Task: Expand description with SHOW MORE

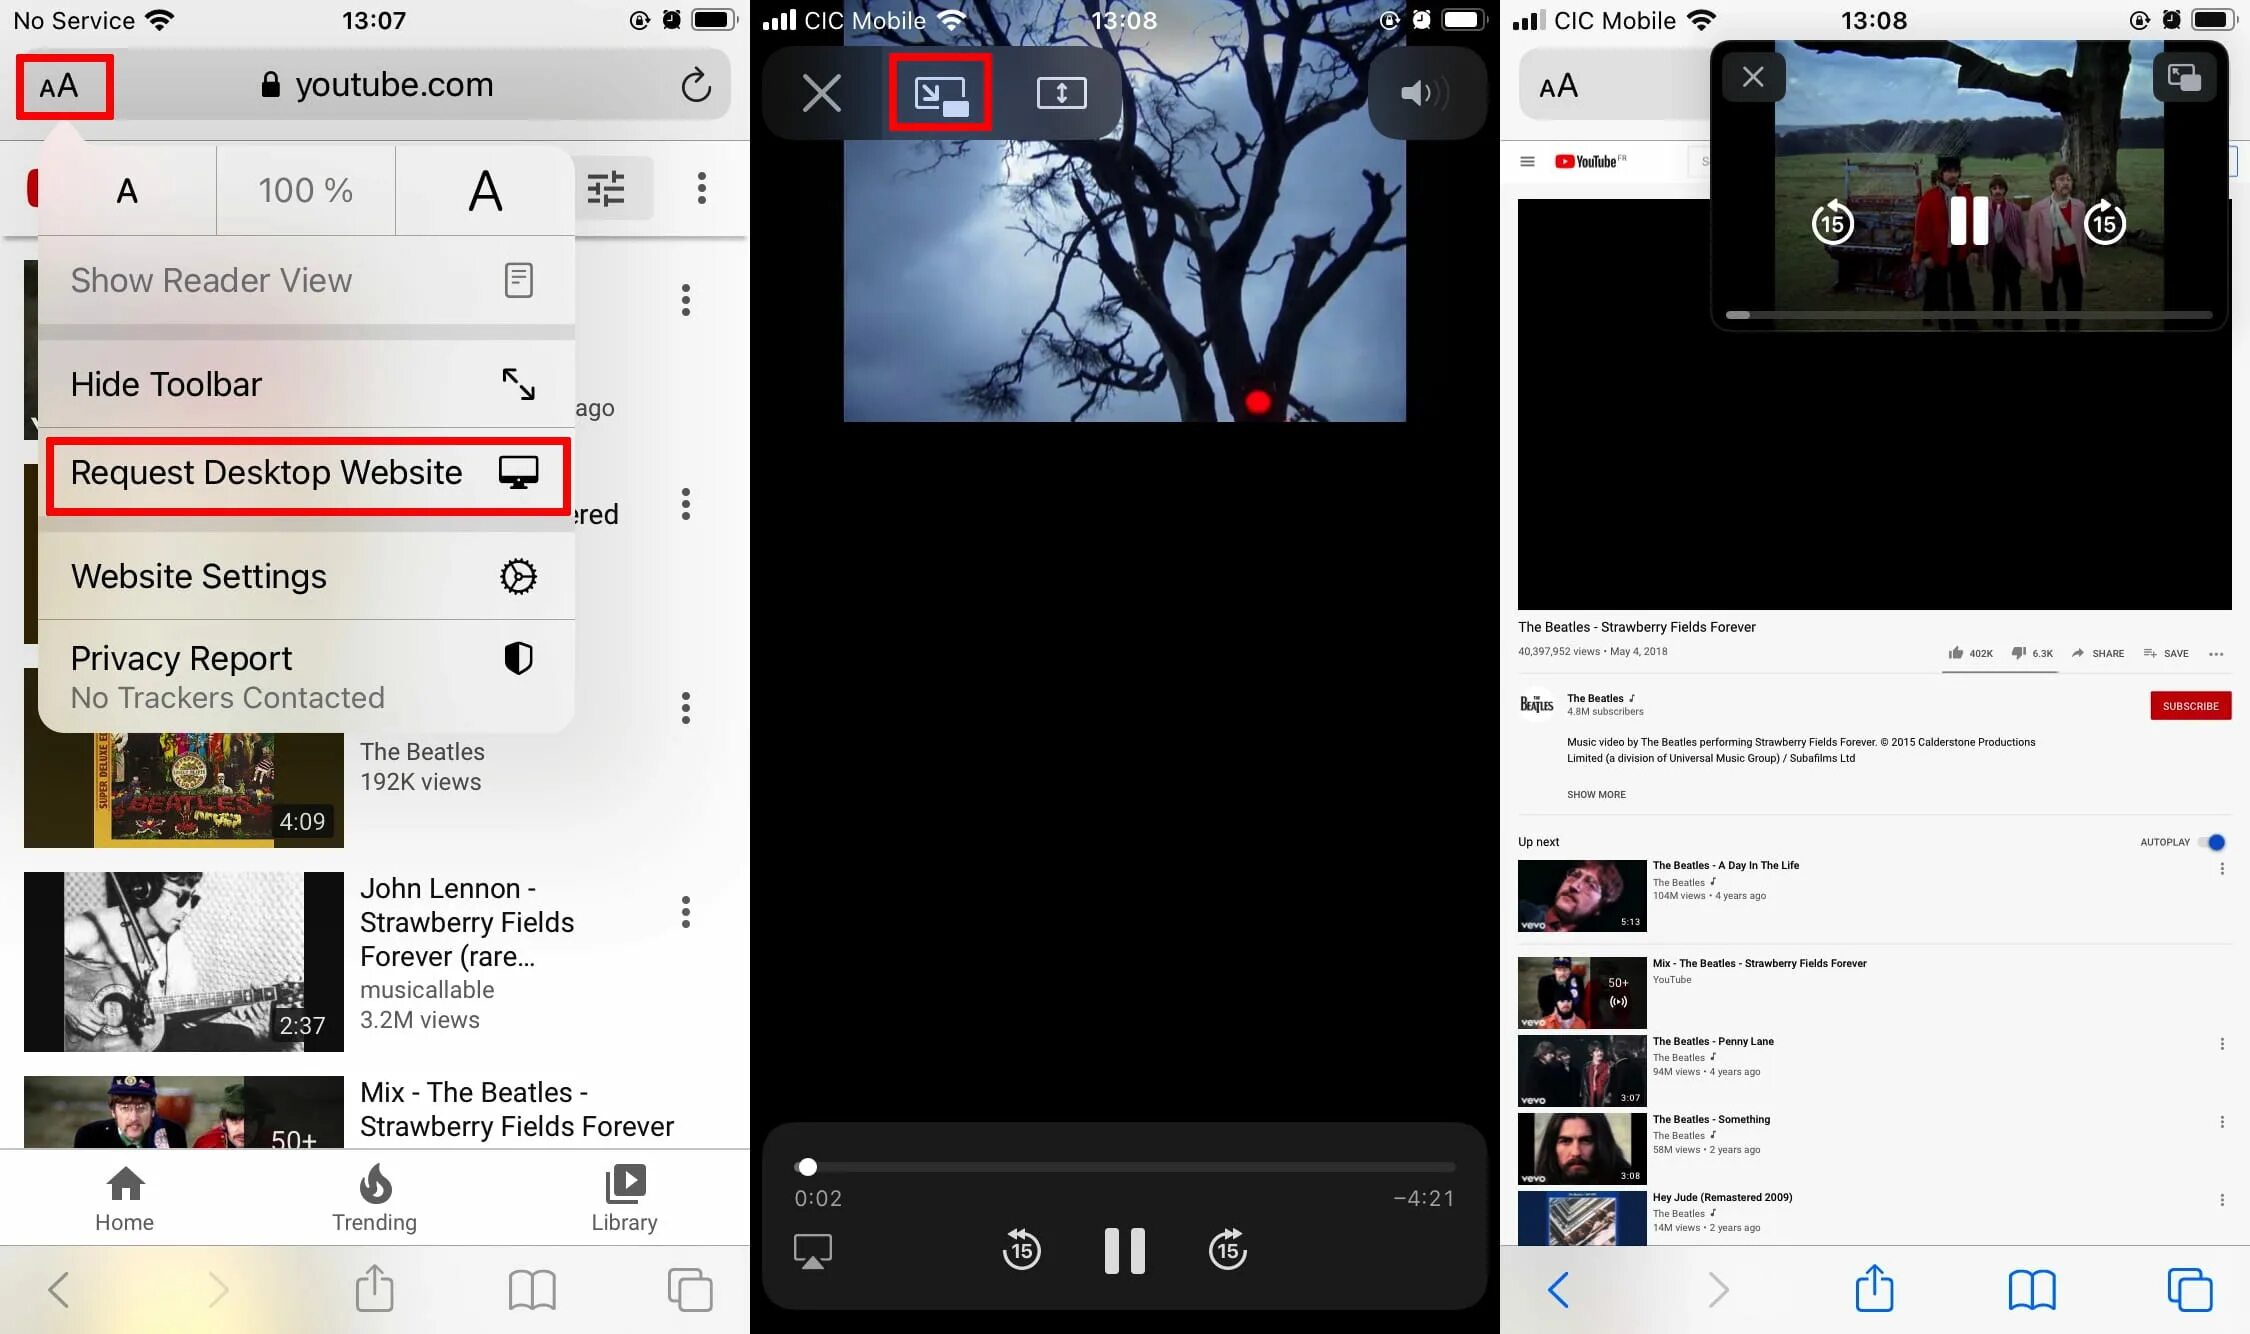Action: (x=1596, y=795)
